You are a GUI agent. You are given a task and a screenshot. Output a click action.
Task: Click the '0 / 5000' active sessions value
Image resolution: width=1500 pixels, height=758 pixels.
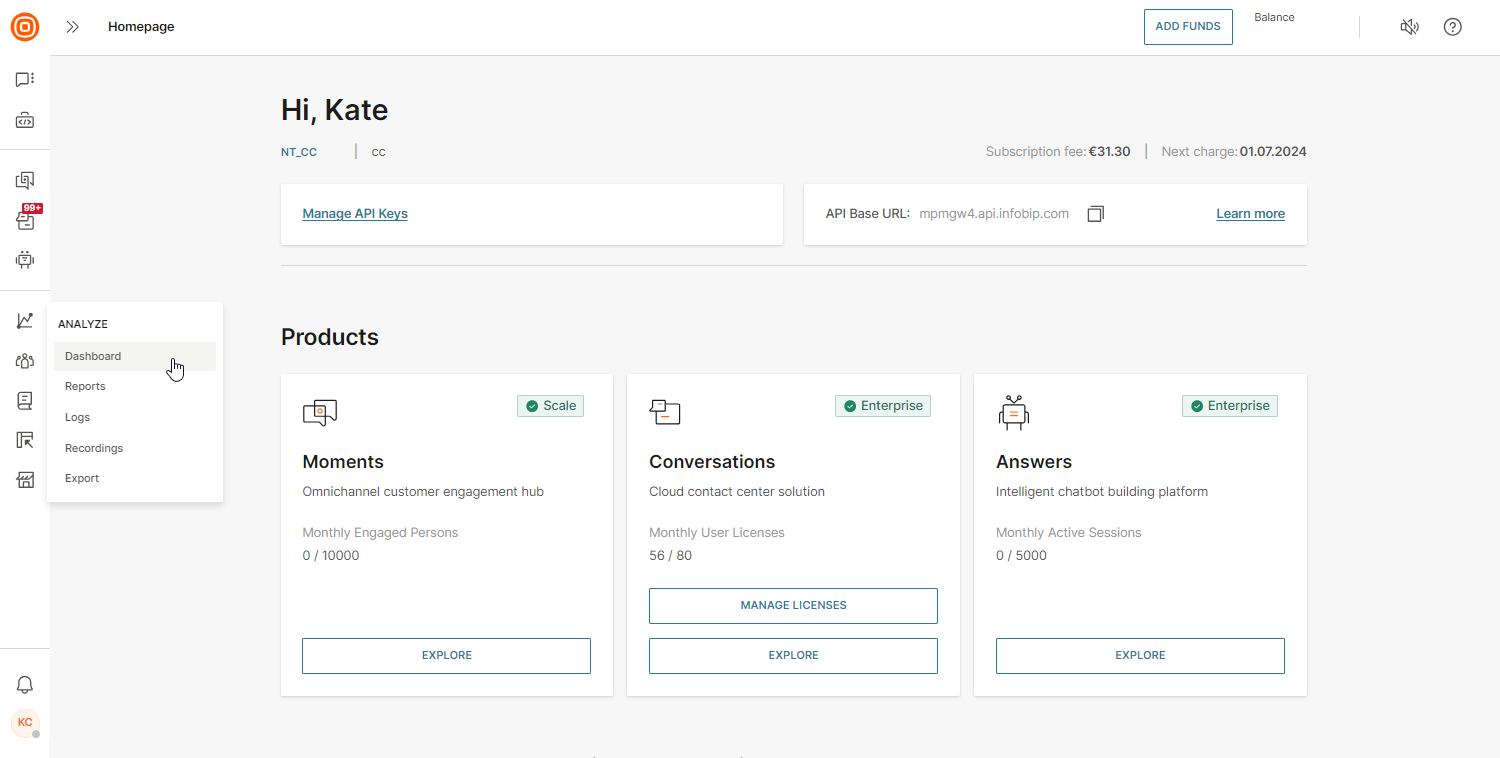pos(1021,556)
